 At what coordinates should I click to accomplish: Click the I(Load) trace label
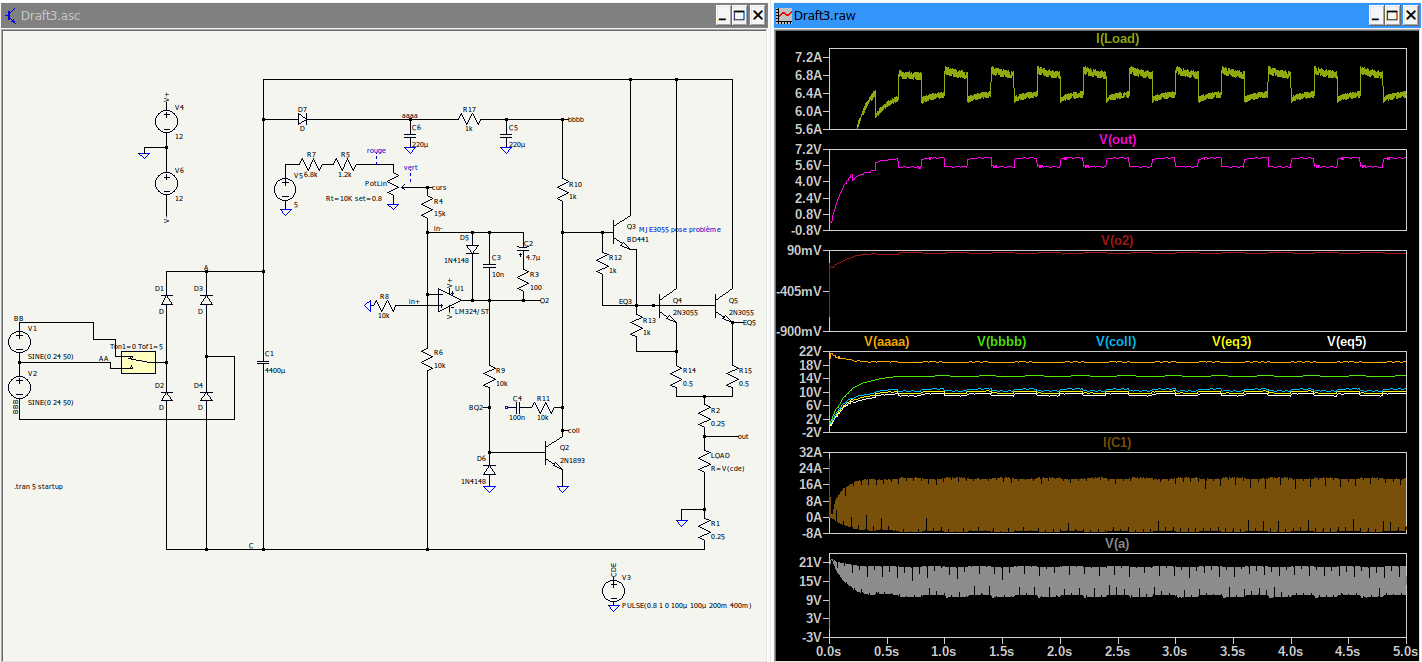1117,39
